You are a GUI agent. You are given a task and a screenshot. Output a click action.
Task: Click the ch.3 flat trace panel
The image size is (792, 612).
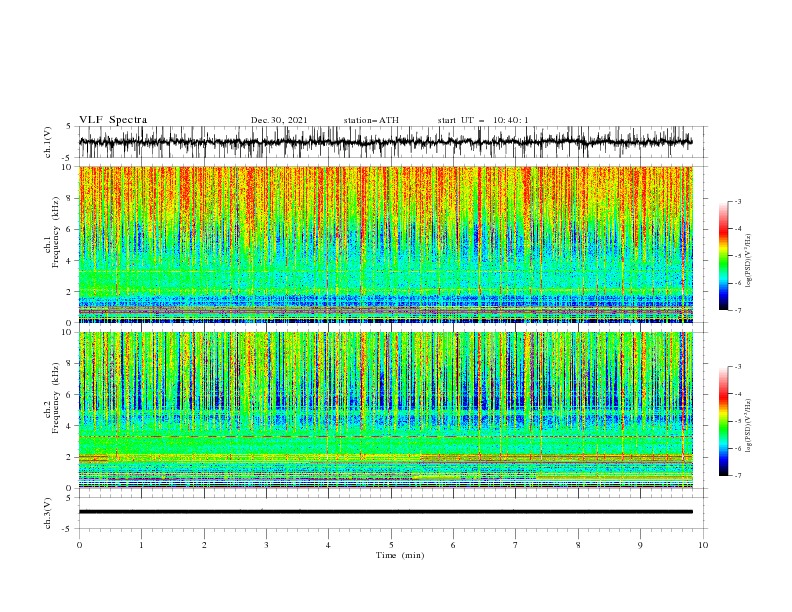coord(392,513)
